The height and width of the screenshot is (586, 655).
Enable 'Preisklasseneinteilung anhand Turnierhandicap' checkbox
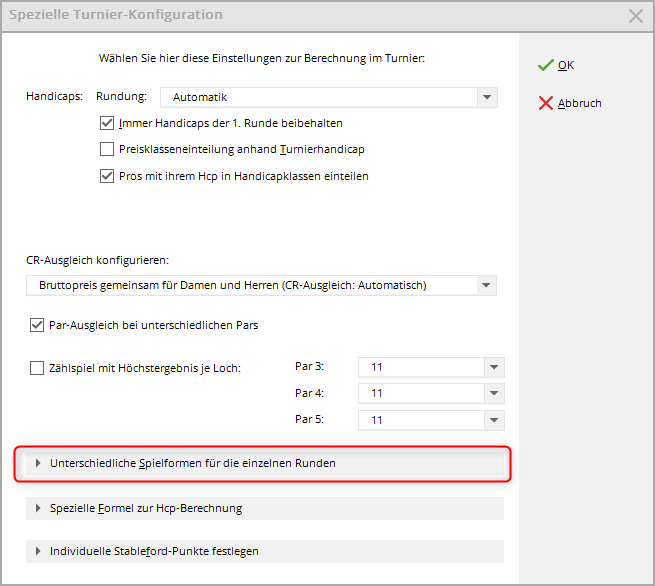tap(108, 150)
